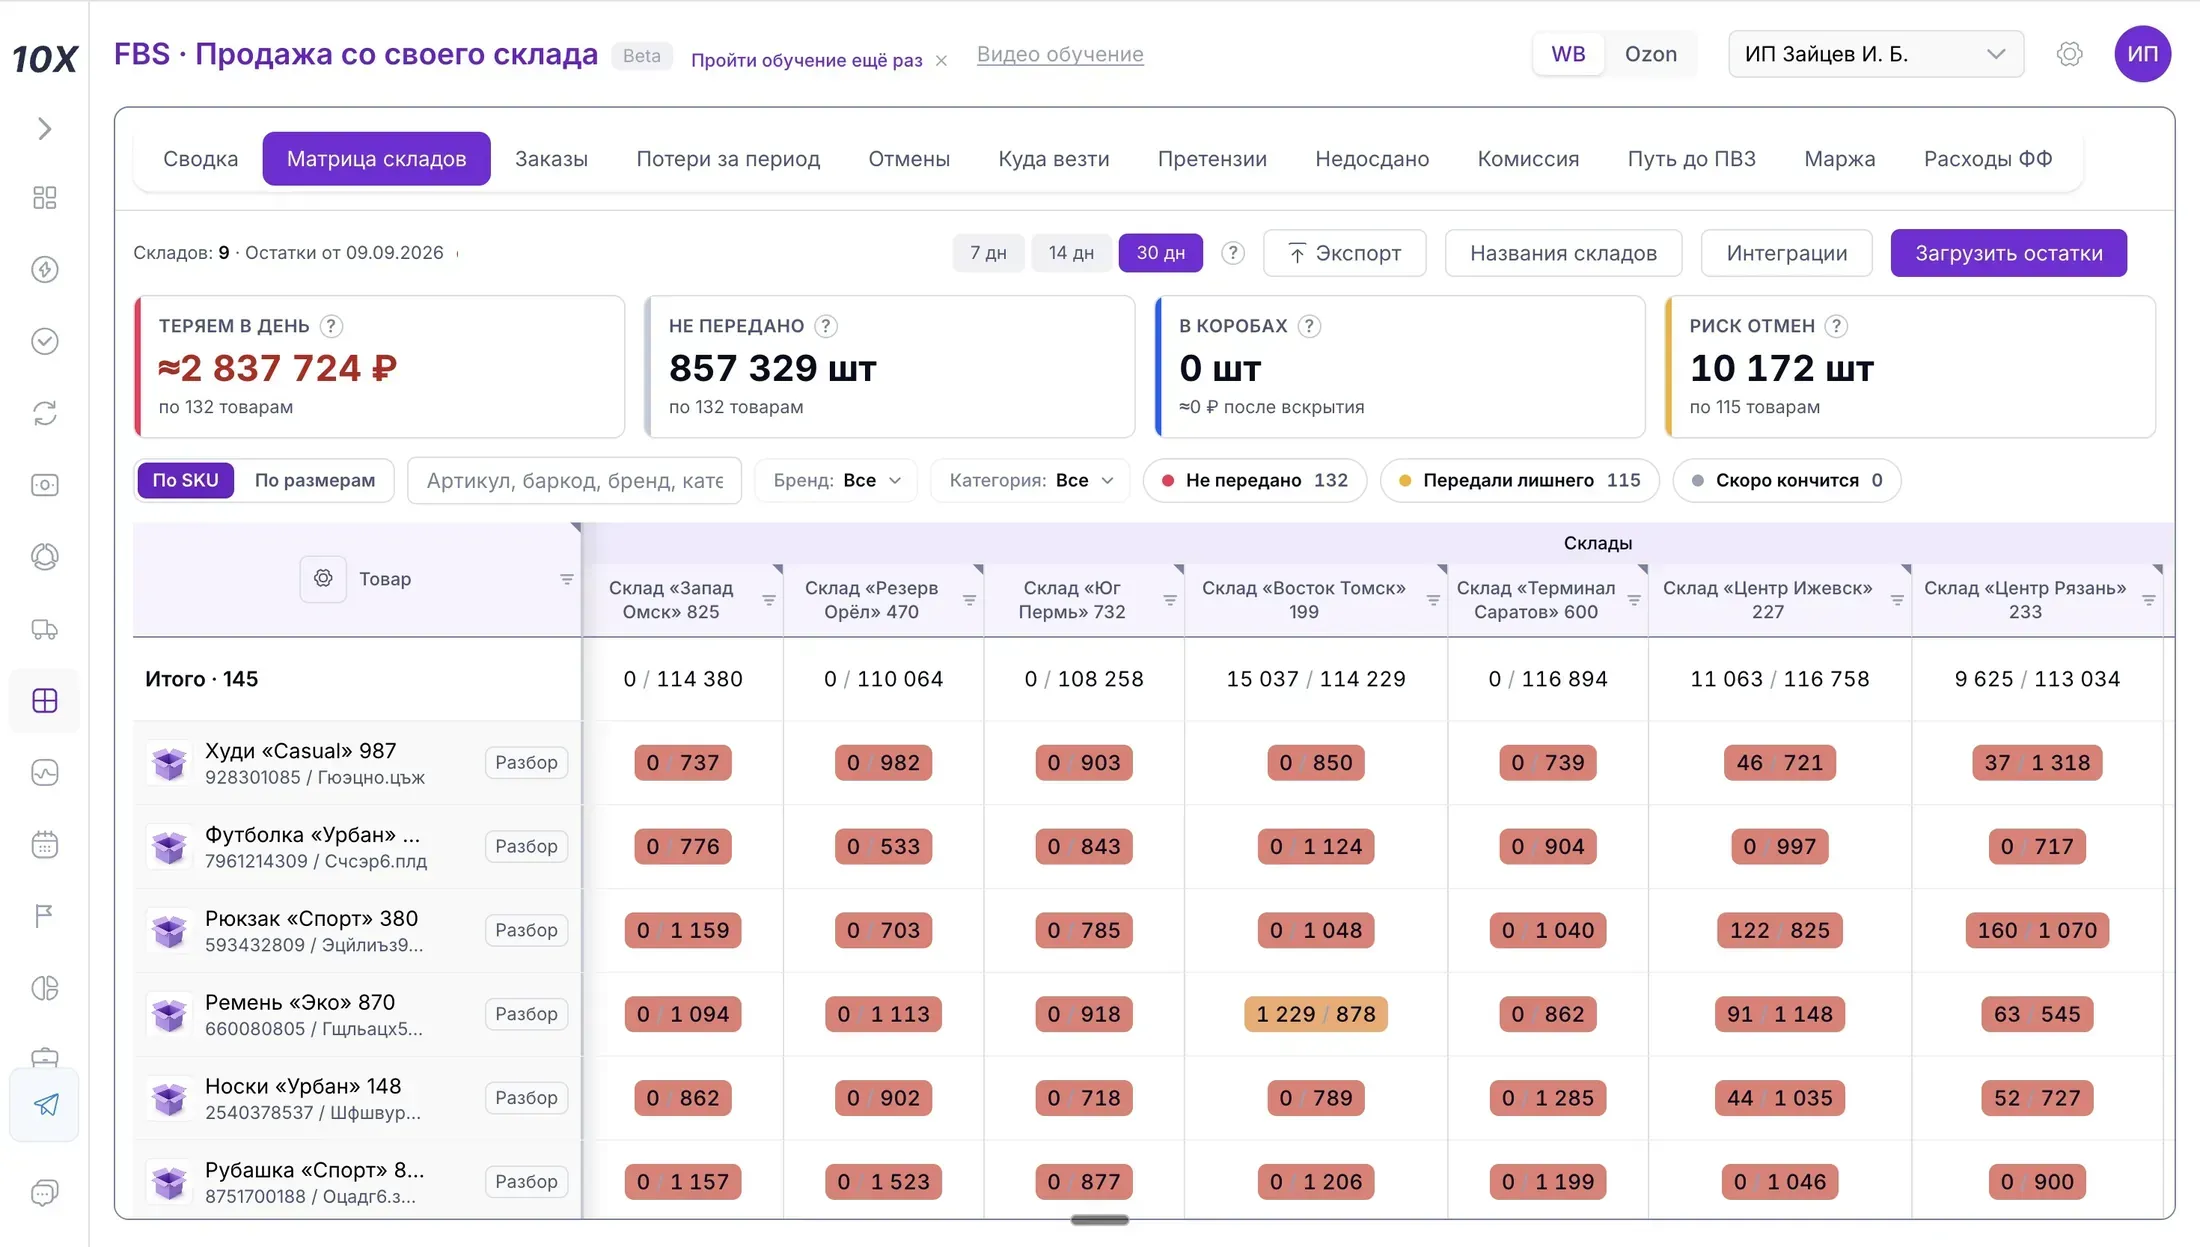The image size is (2200, 1247).
Task: Open the Потери за период tab
Action: pos(728,159)
